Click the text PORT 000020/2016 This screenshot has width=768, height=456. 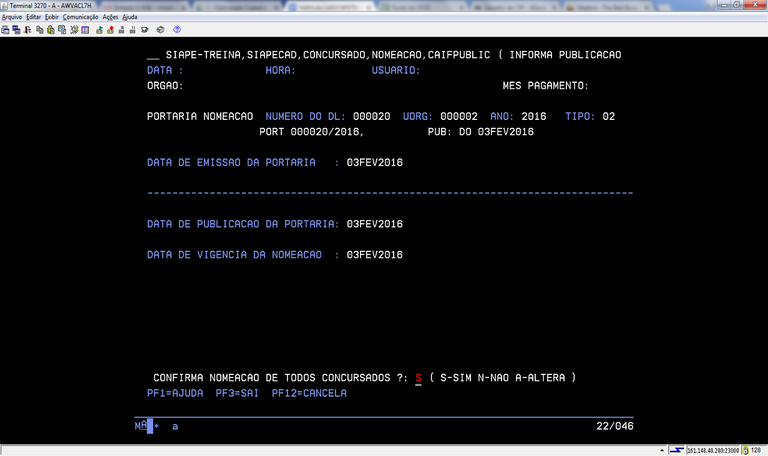pos(312,132)
